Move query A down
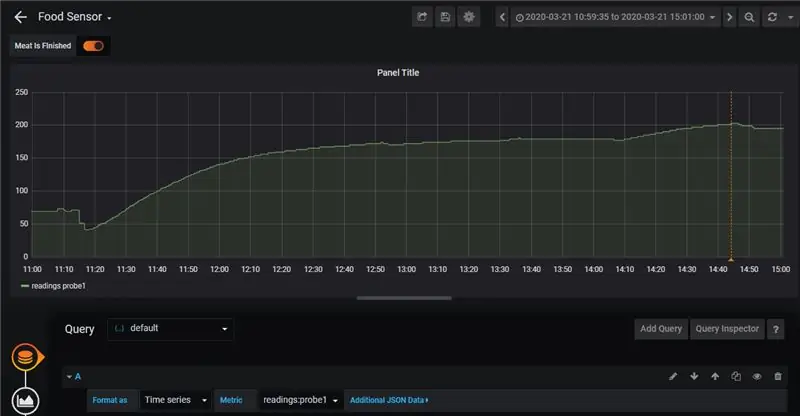Screen dimensions: 800x416 [694, 377]
